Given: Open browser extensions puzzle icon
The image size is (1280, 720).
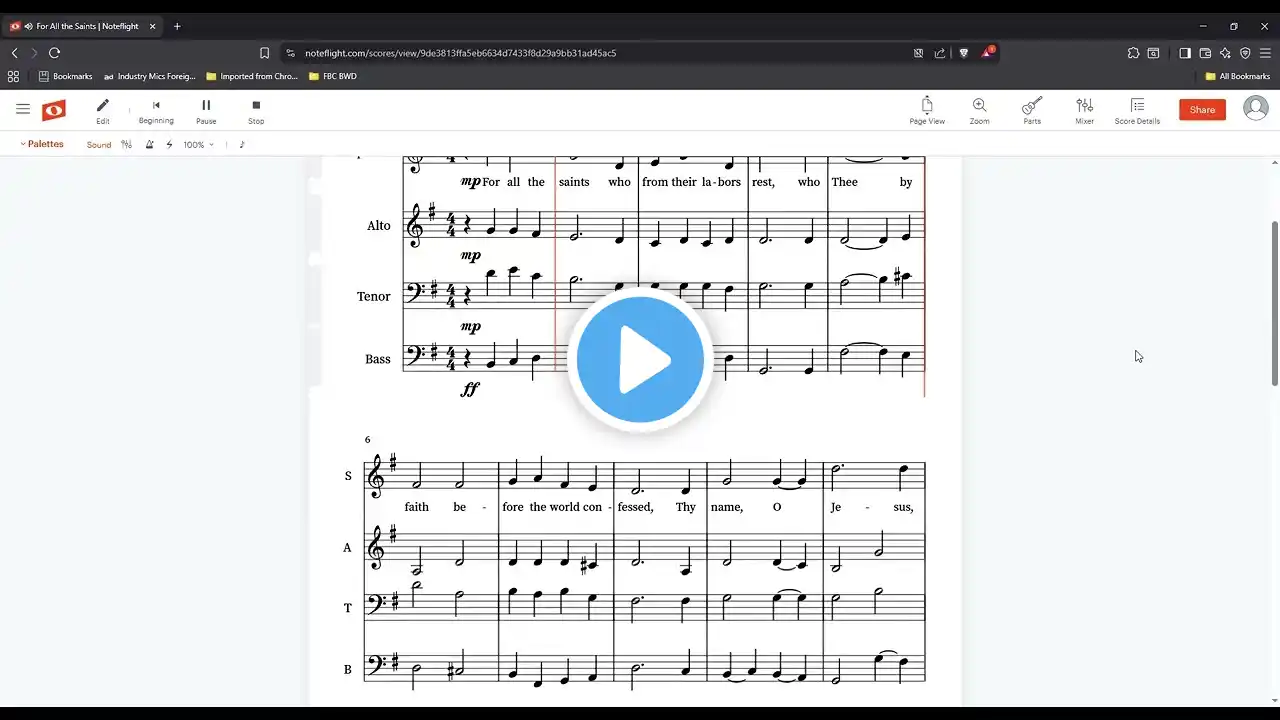Looking at the screenshot, I should click(1133, 53).
